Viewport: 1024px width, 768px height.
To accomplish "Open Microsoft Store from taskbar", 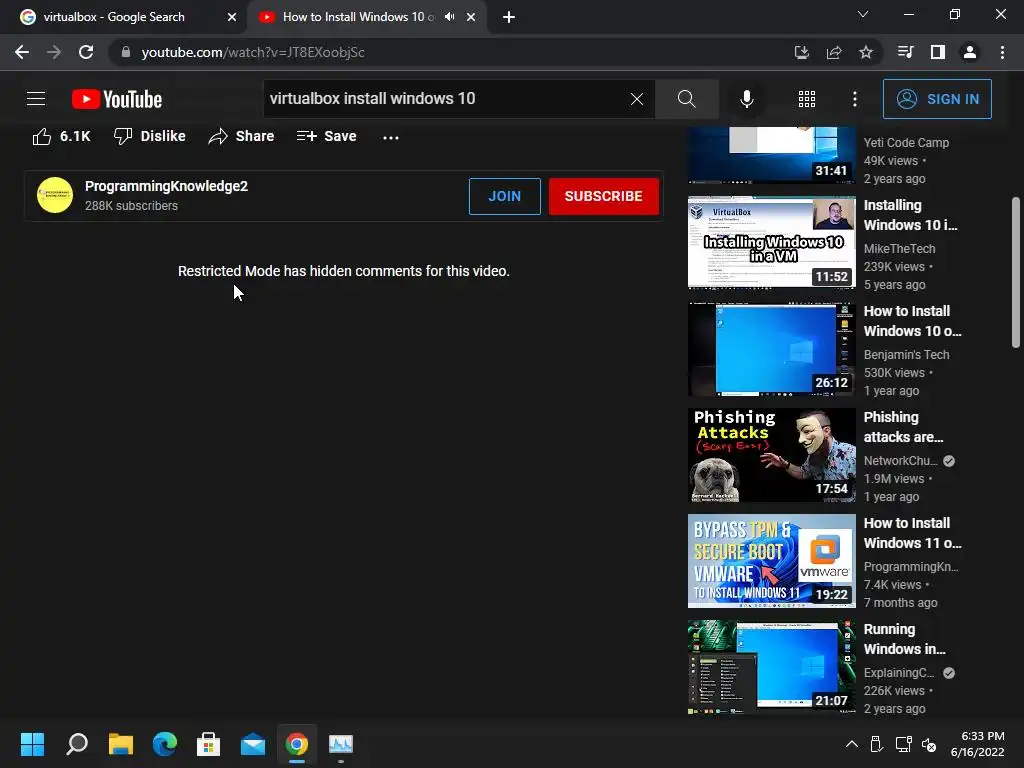I will (208, 744).
